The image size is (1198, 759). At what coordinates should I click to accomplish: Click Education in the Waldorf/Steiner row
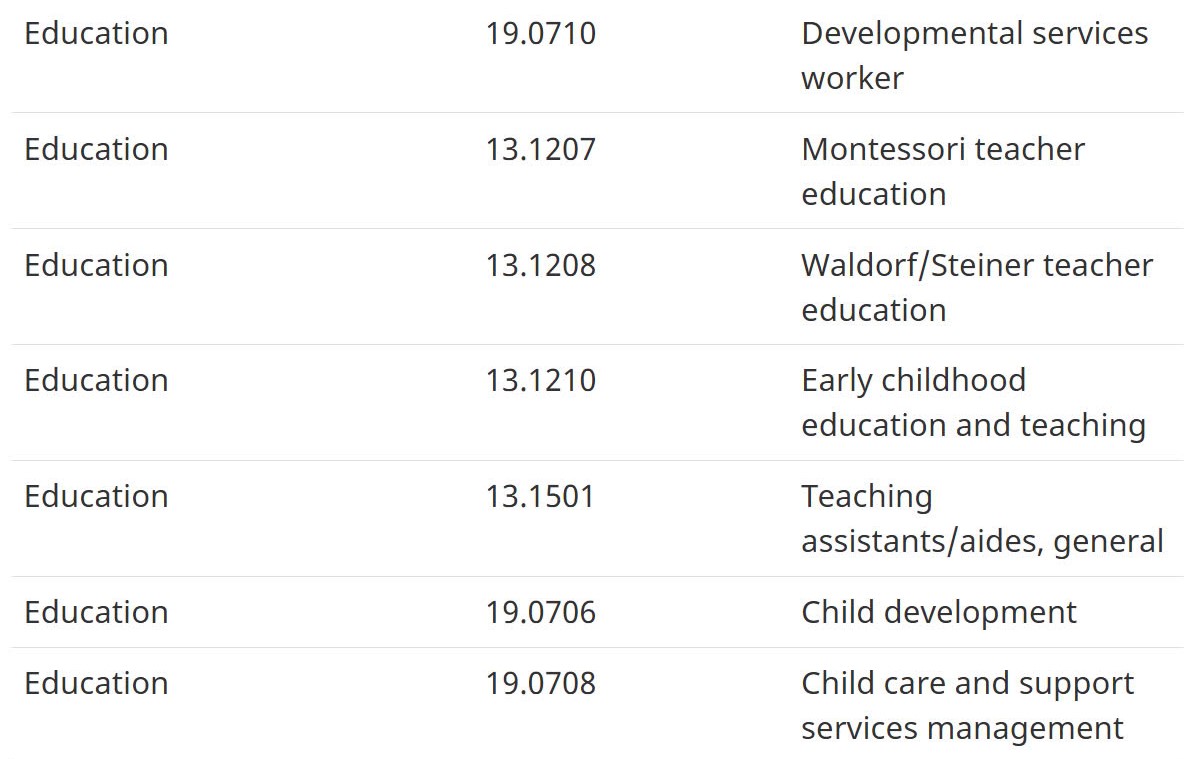point(96,266)
